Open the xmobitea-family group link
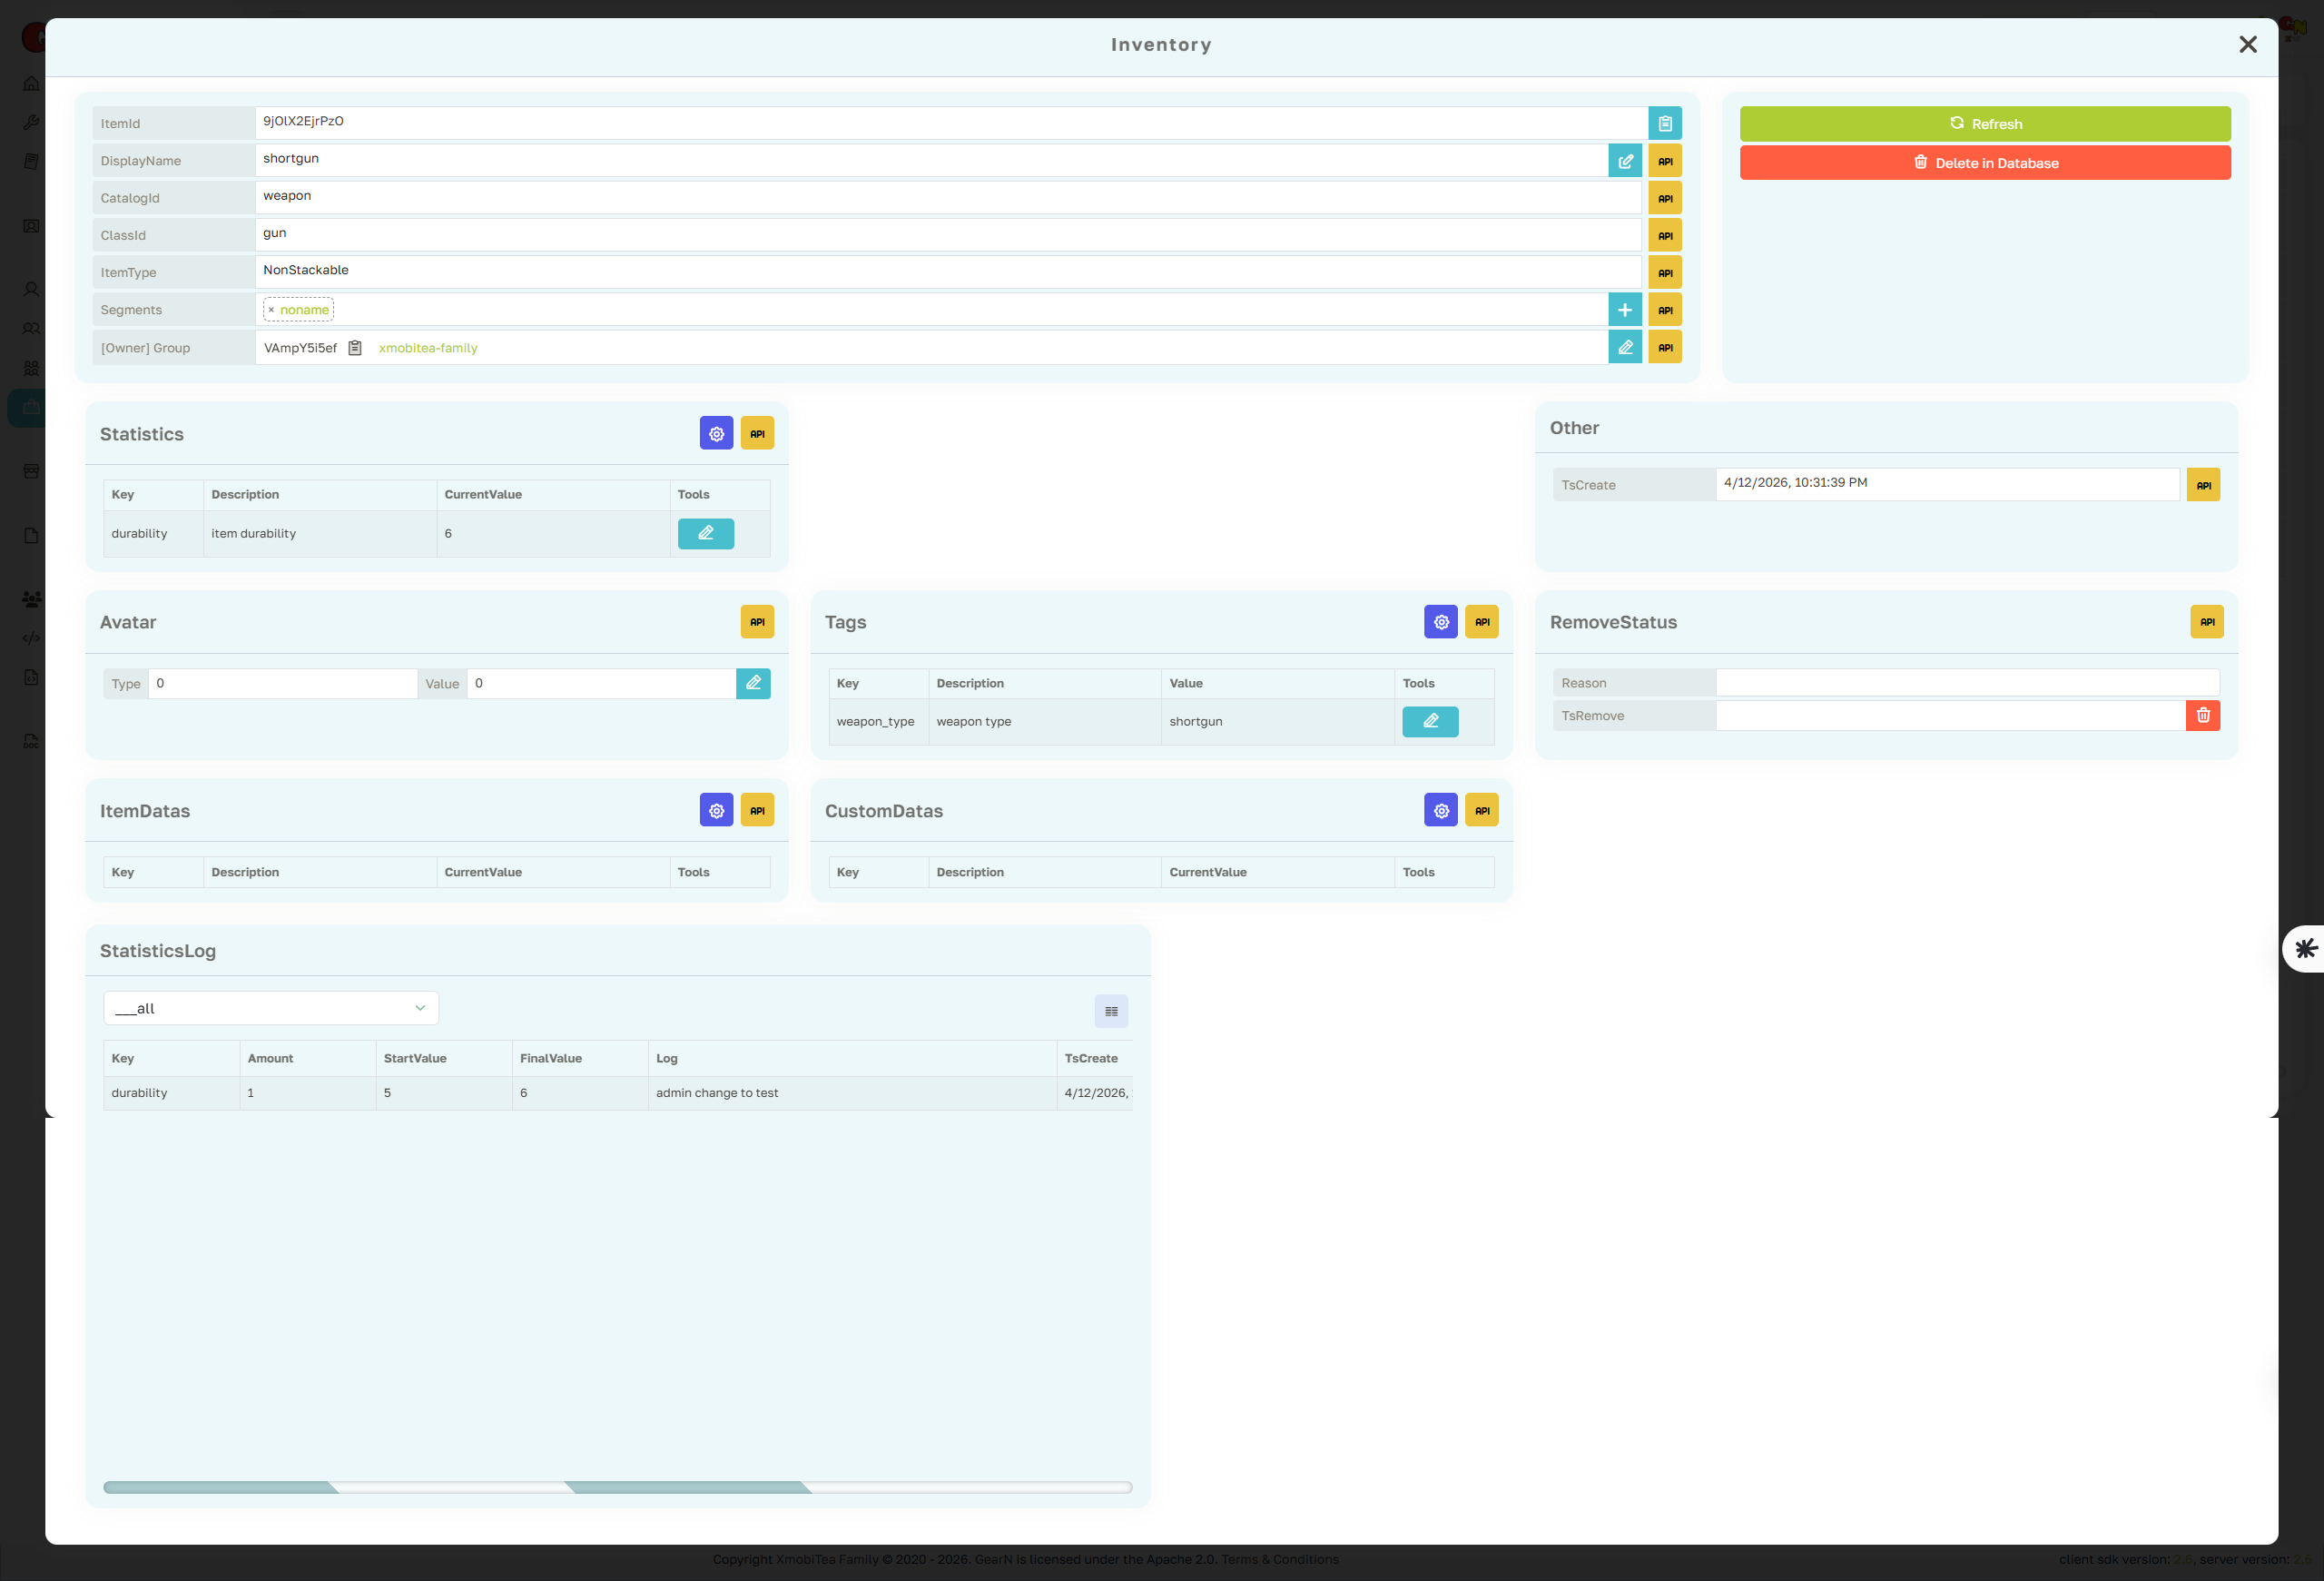 click(x=427, y=348)
